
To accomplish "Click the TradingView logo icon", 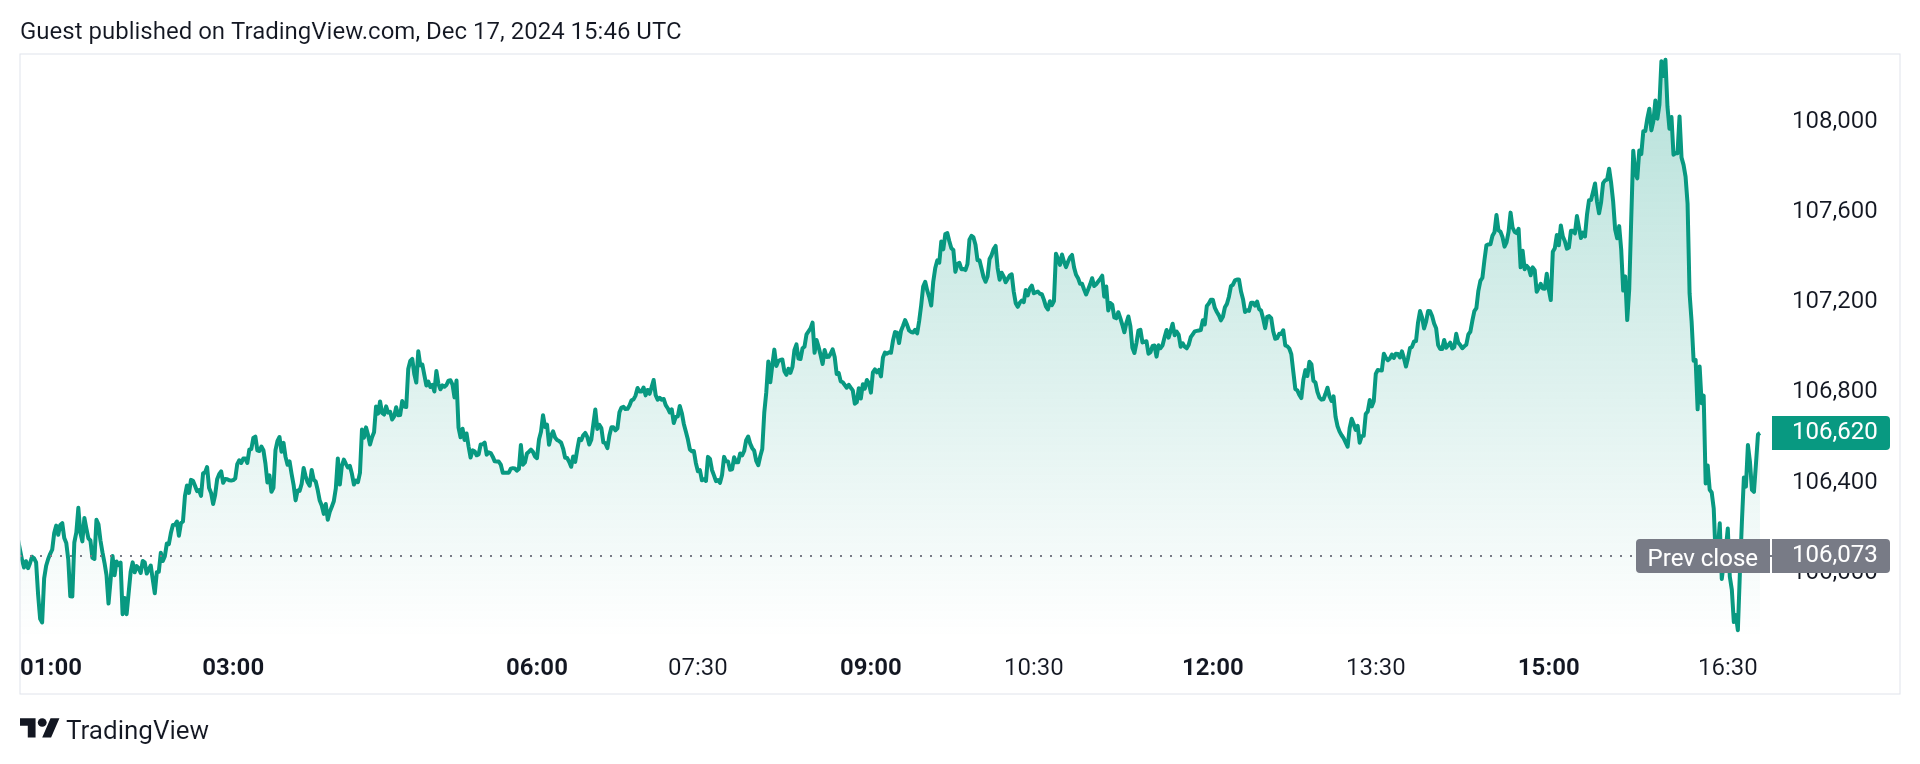I will coord(39,729).
